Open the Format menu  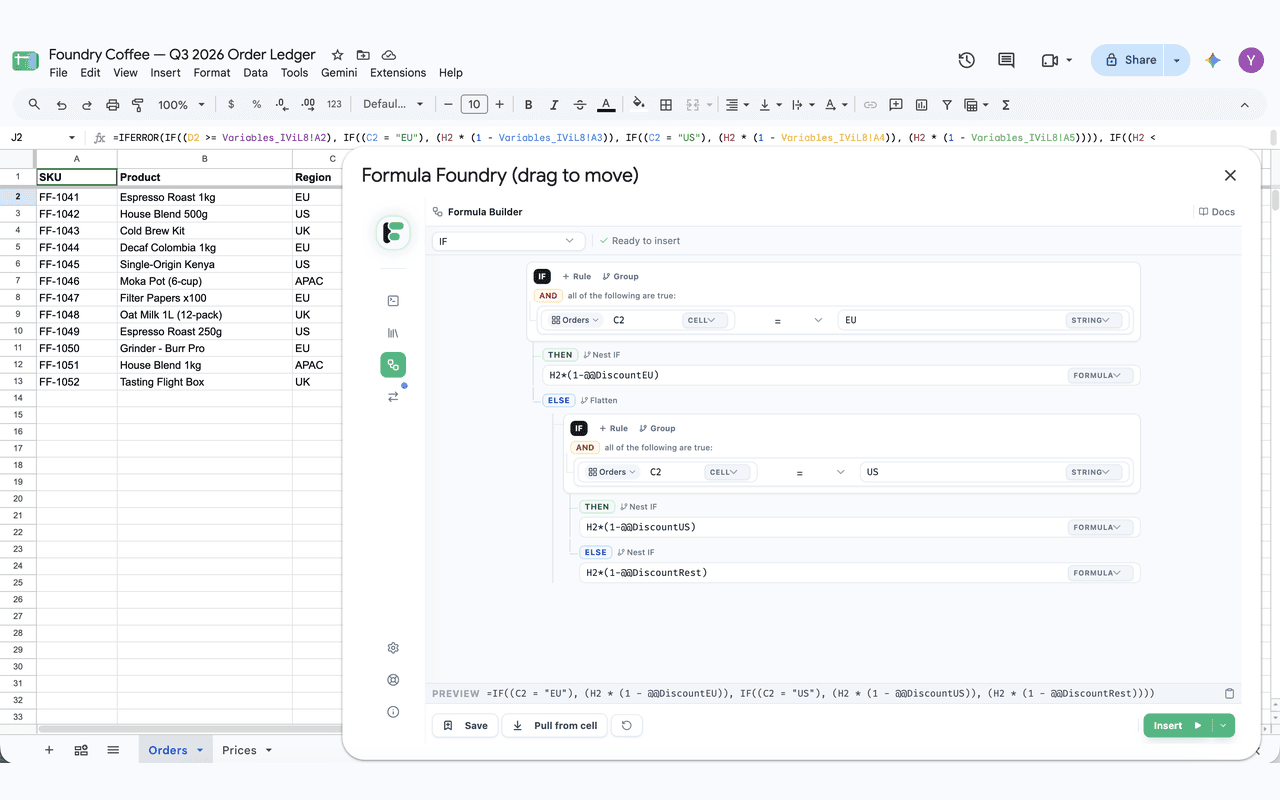212,73
